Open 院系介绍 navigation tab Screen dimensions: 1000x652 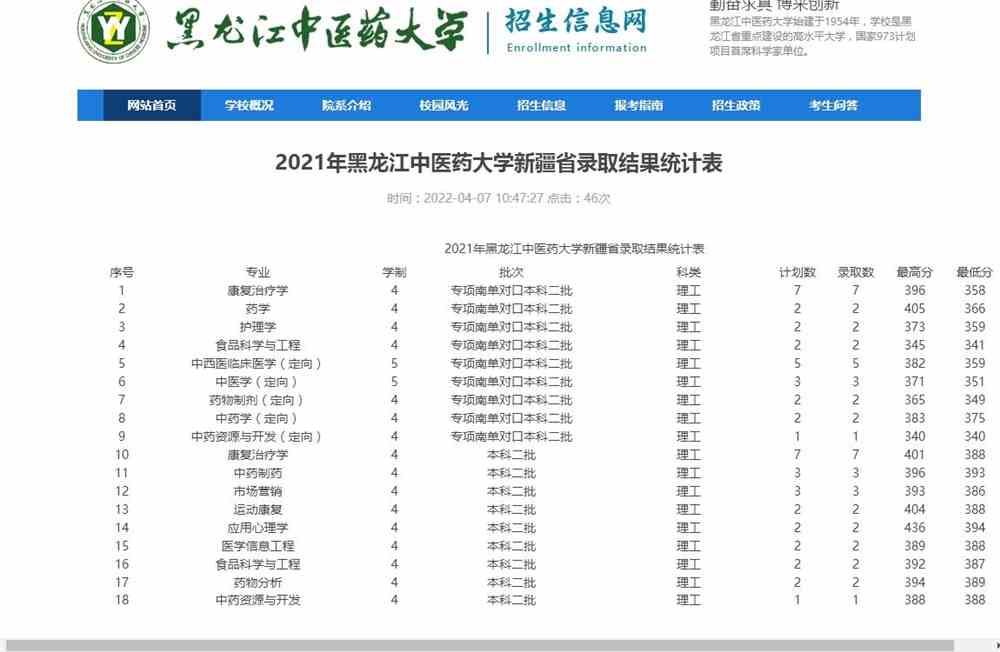point(347,105)
